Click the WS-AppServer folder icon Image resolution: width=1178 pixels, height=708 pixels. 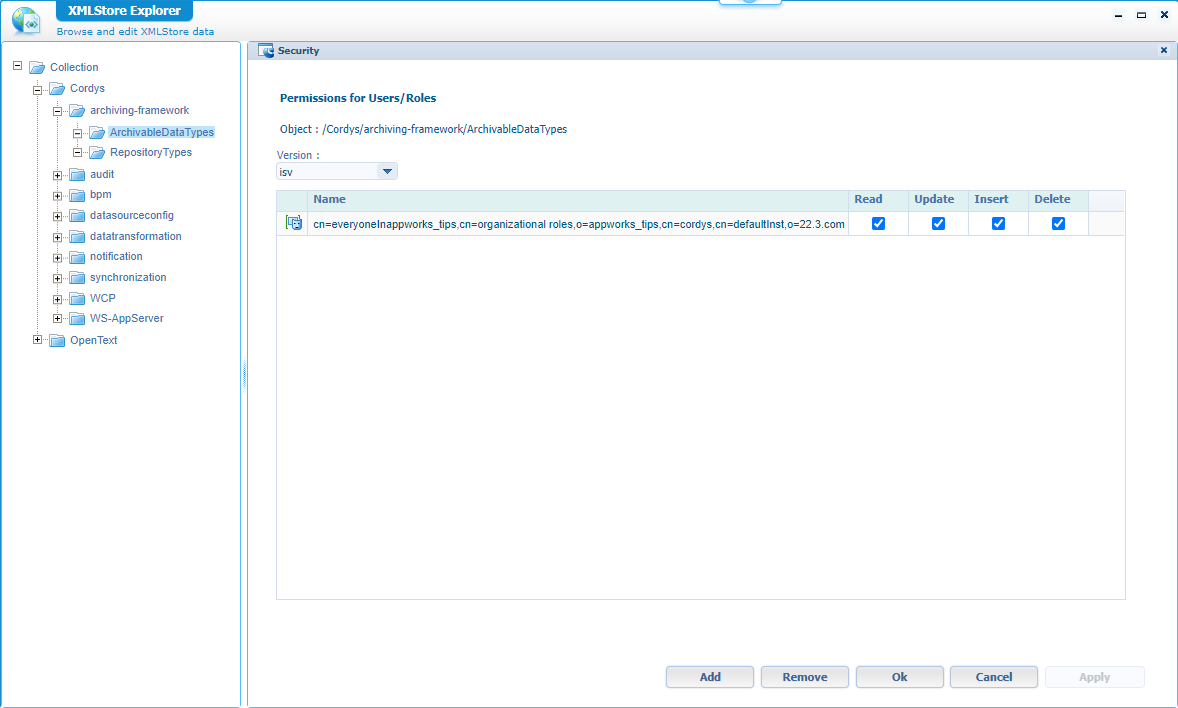(x=77, y=319)
